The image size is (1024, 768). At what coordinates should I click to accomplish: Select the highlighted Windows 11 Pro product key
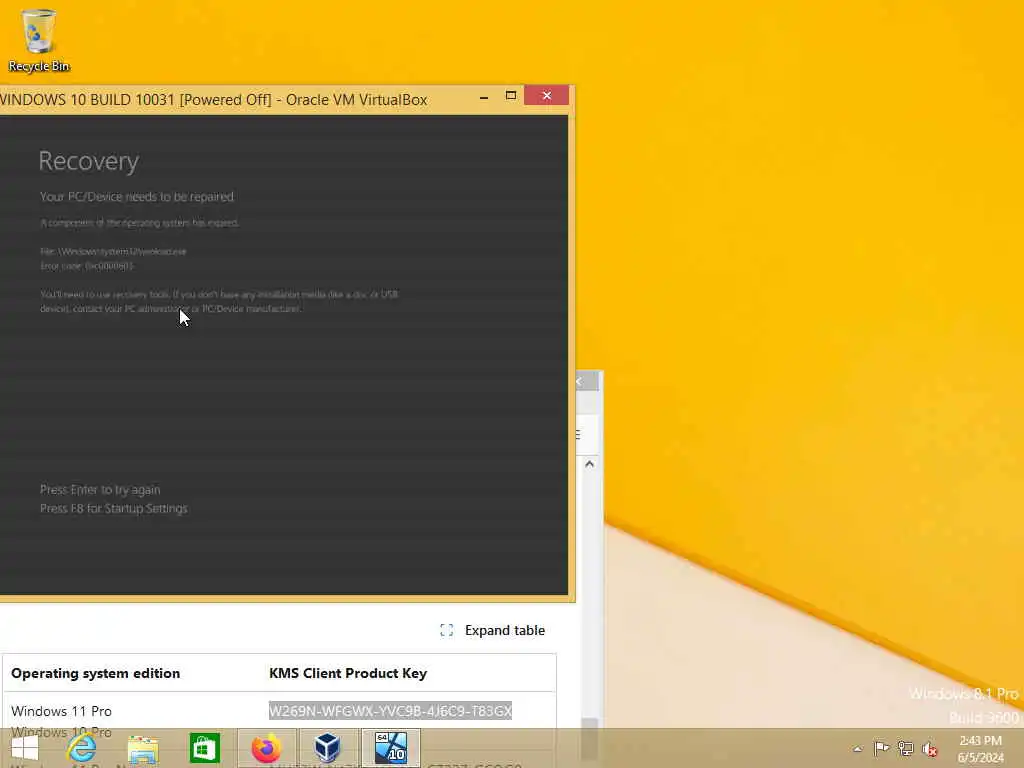pyautogui.click(x=390, y=711)
